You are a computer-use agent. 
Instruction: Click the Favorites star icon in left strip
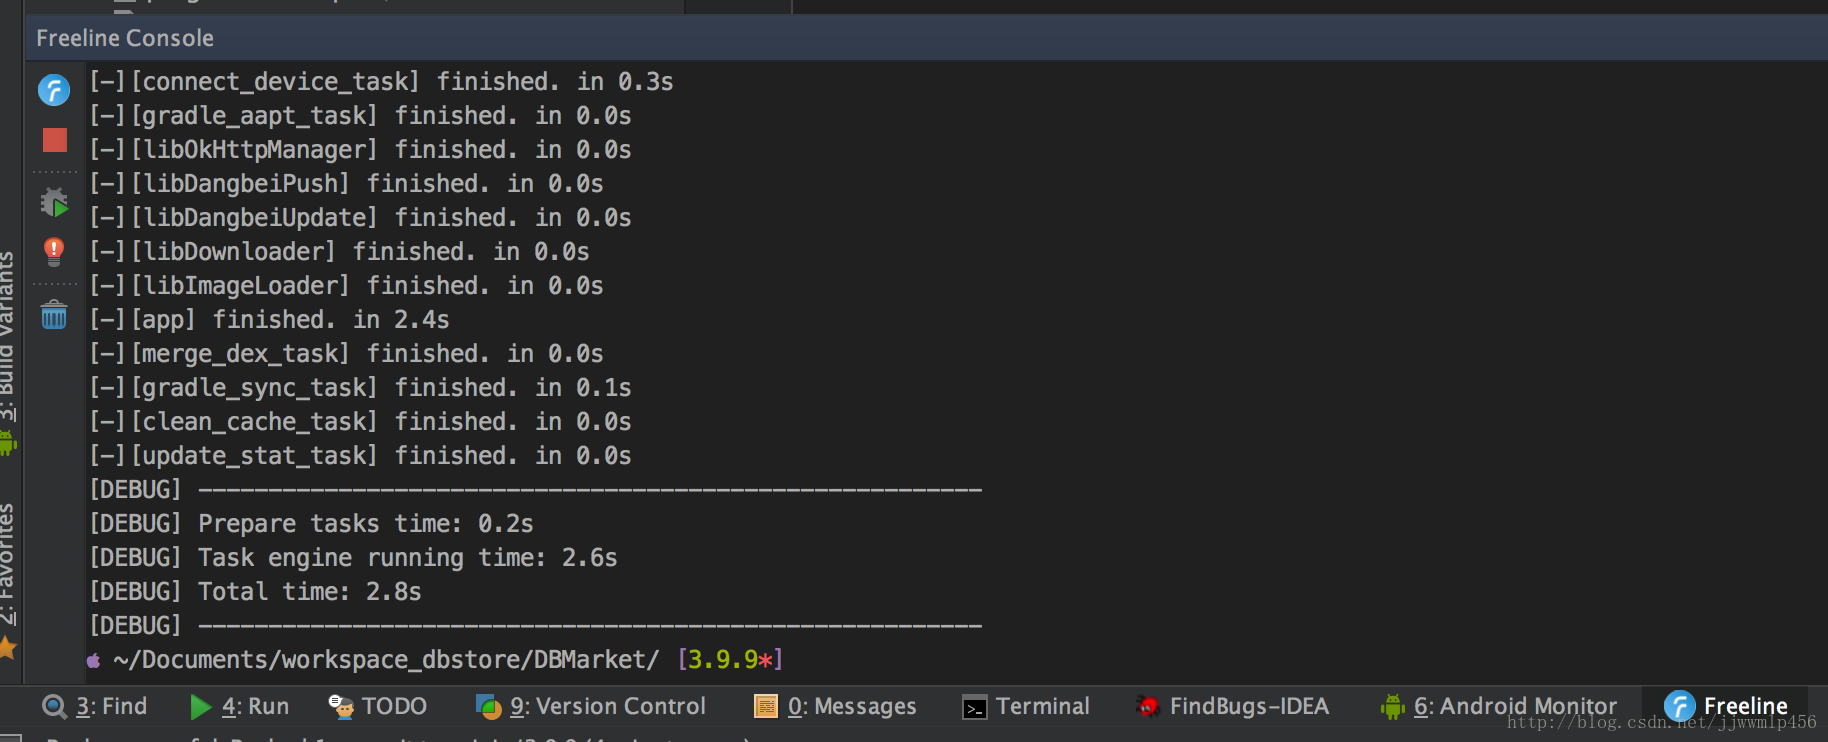tap(8, 648)
